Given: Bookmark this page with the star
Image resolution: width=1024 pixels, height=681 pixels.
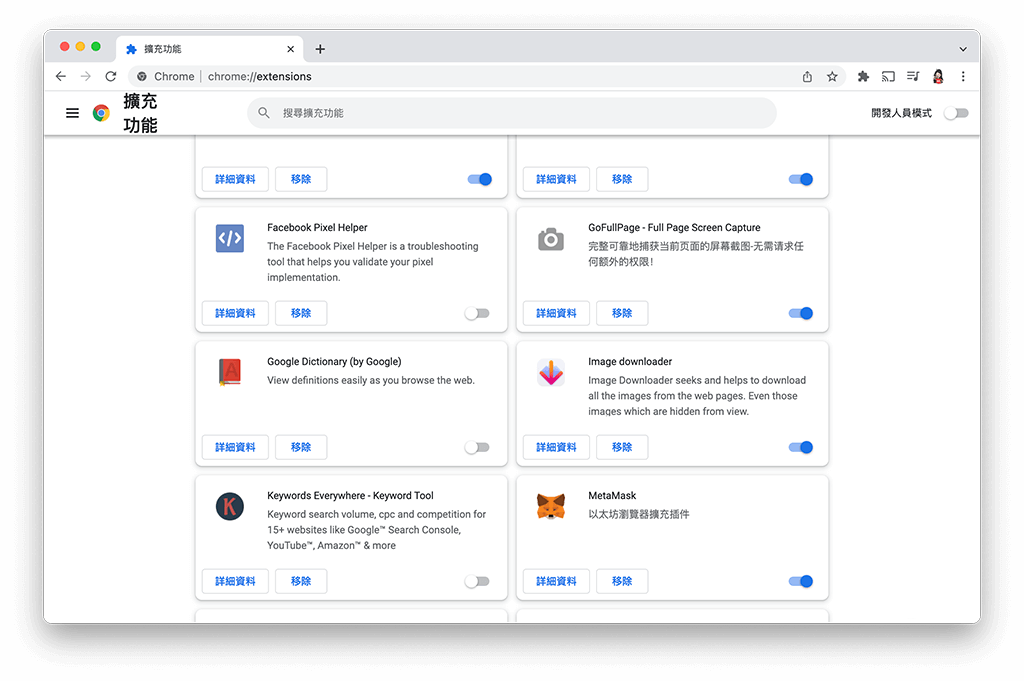Looking at the screenshot, I should (832, 76).
